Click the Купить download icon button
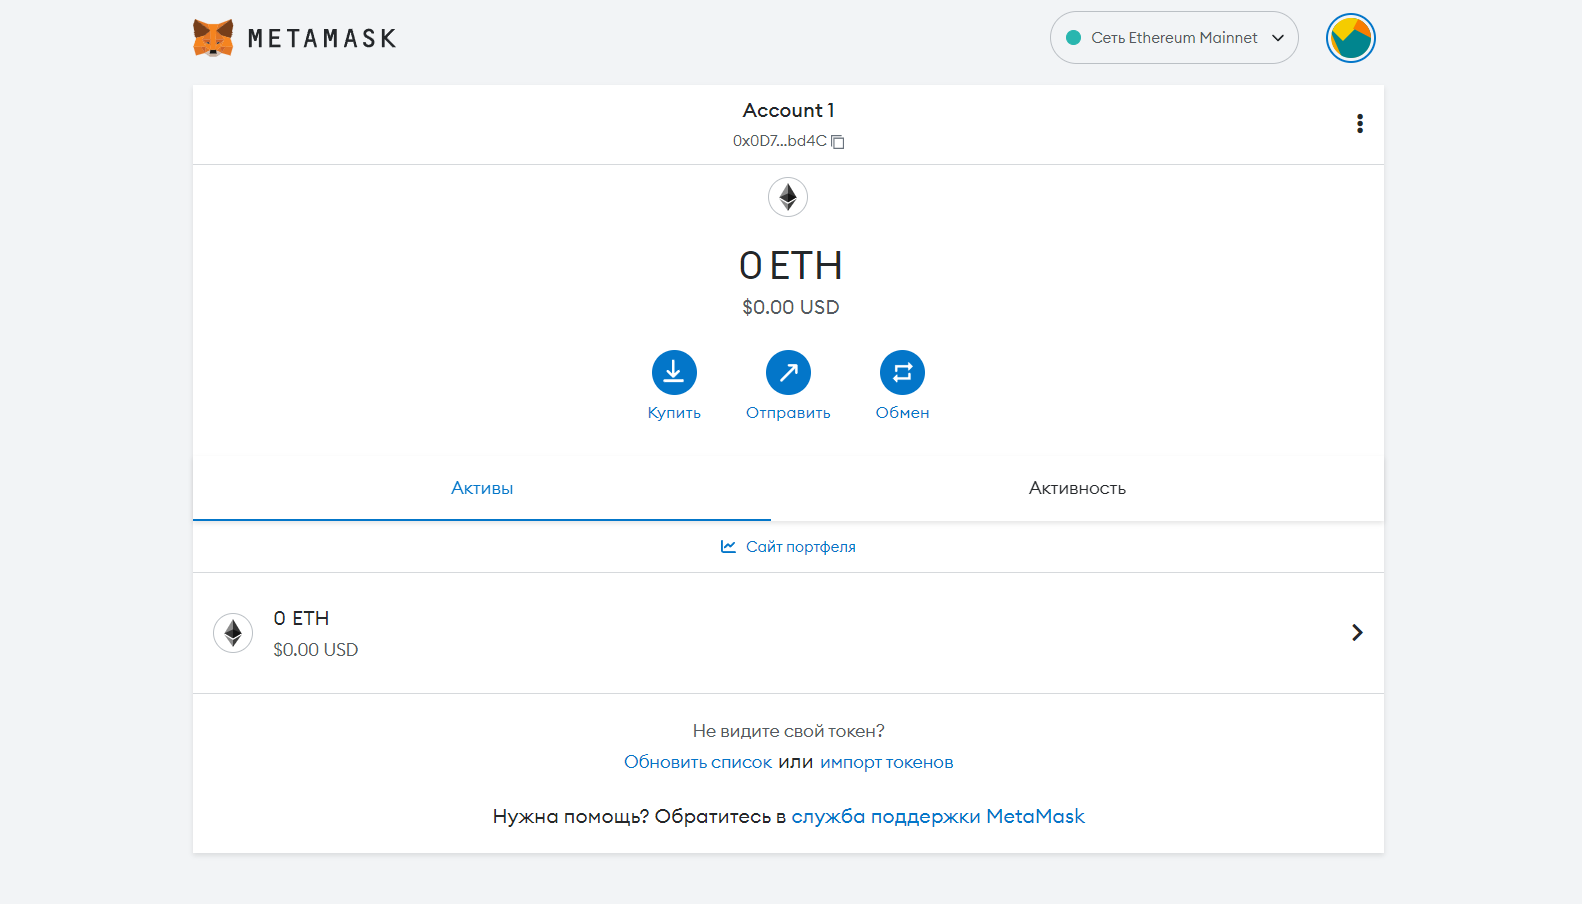This screenshot has height=904, width=1582. coord(674,373)
